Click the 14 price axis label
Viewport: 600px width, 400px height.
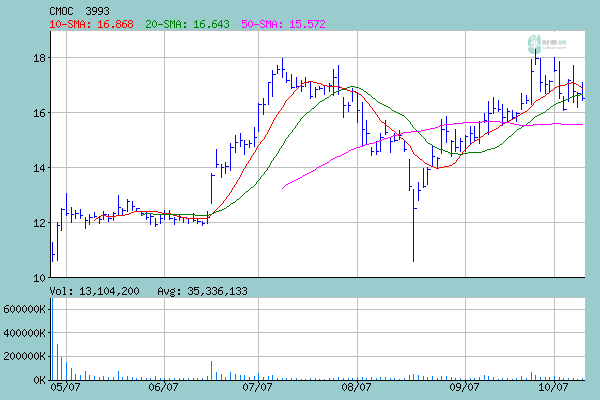point(38,168)
